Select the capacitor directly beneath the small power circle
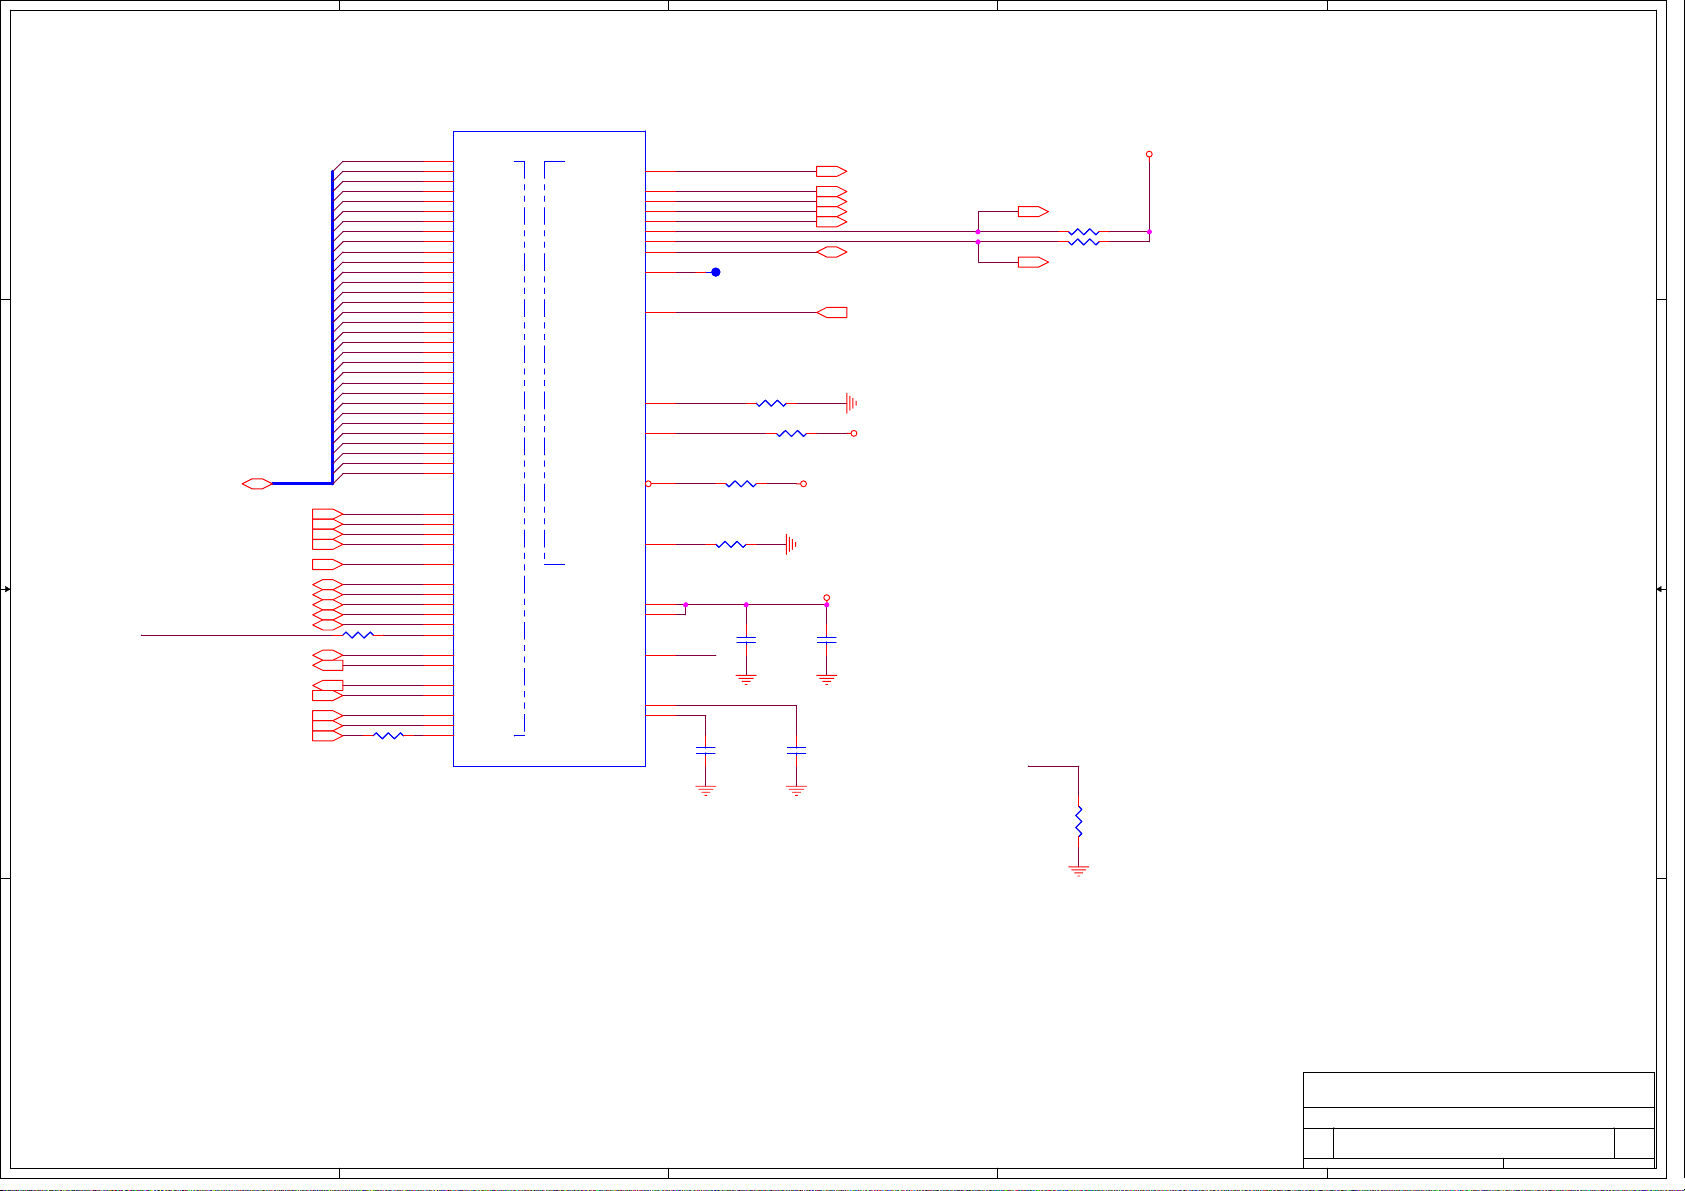The width and height of the screenshot is (1685, 1191). click(x=827, y=640)
